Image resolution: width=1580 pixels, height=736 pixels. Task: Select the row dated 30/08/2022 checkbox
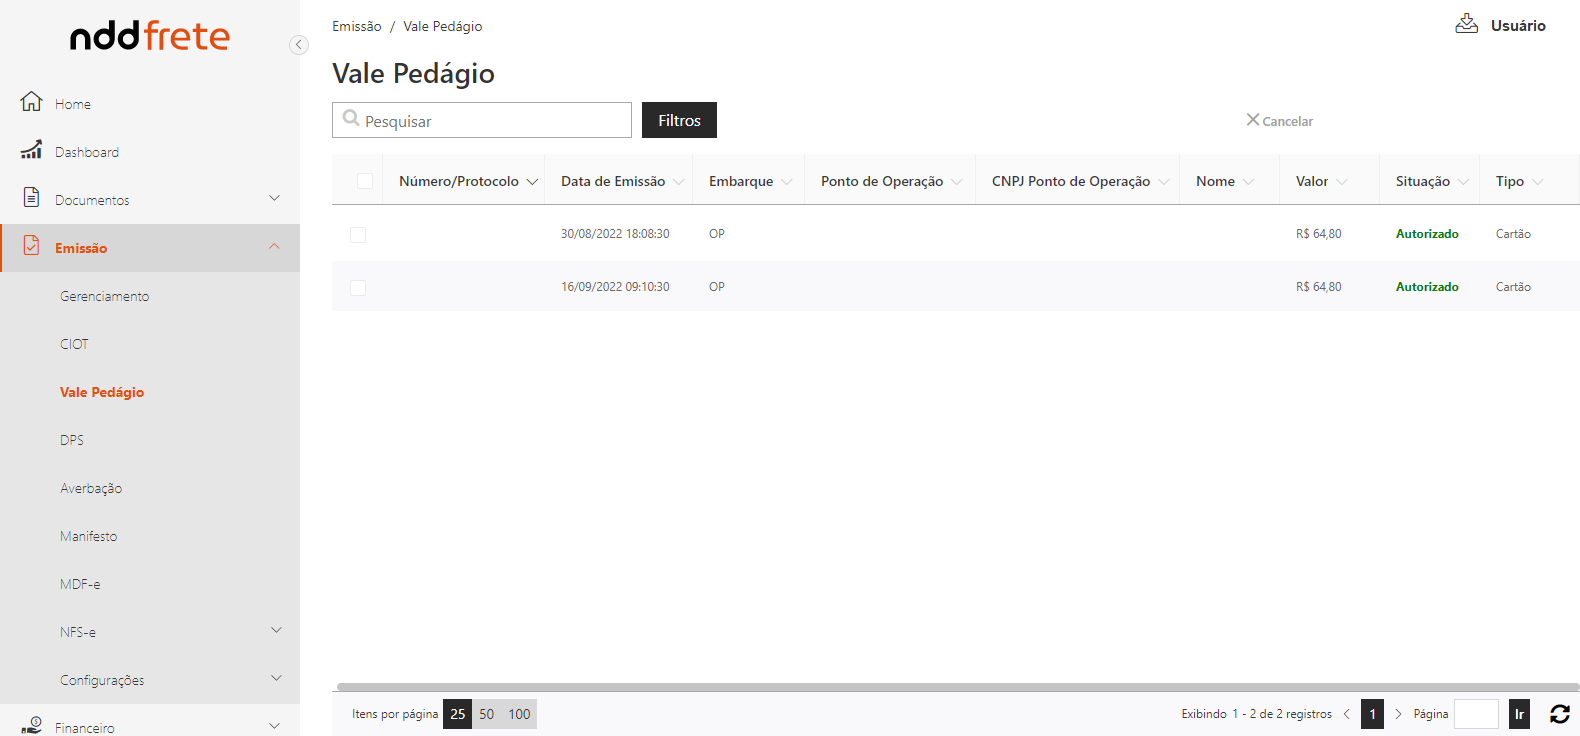click(x=358, y=234)
